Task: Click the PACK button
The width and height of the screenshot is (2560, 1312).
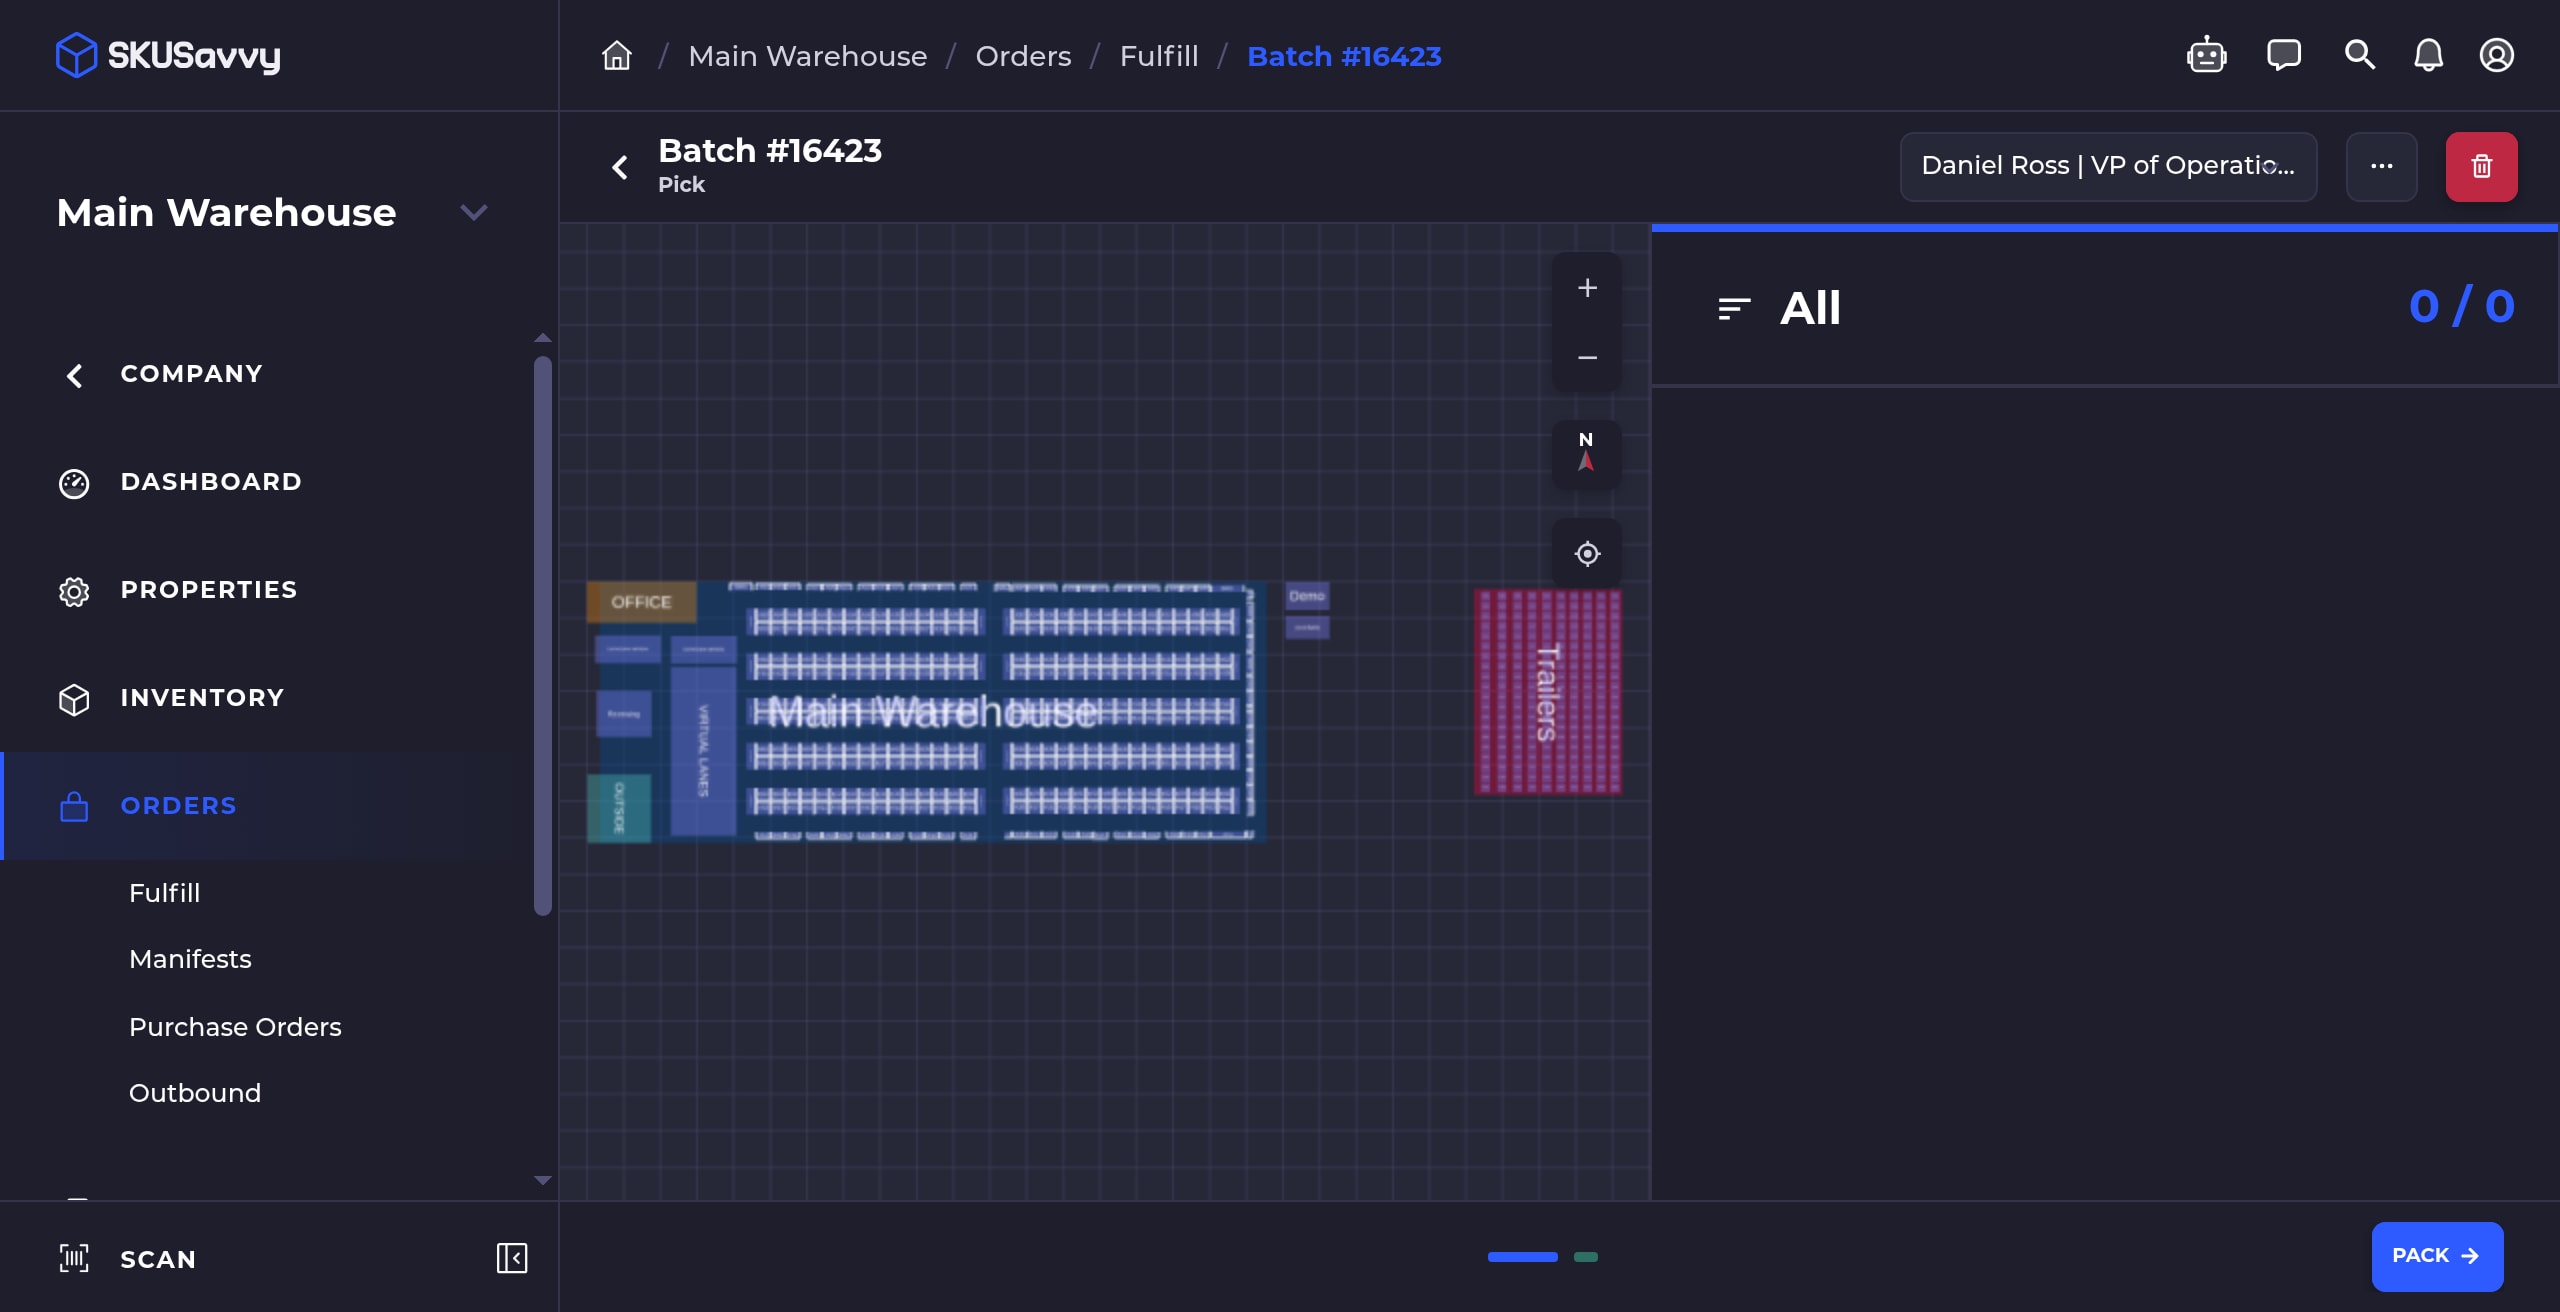Action: [2437, 1256]
